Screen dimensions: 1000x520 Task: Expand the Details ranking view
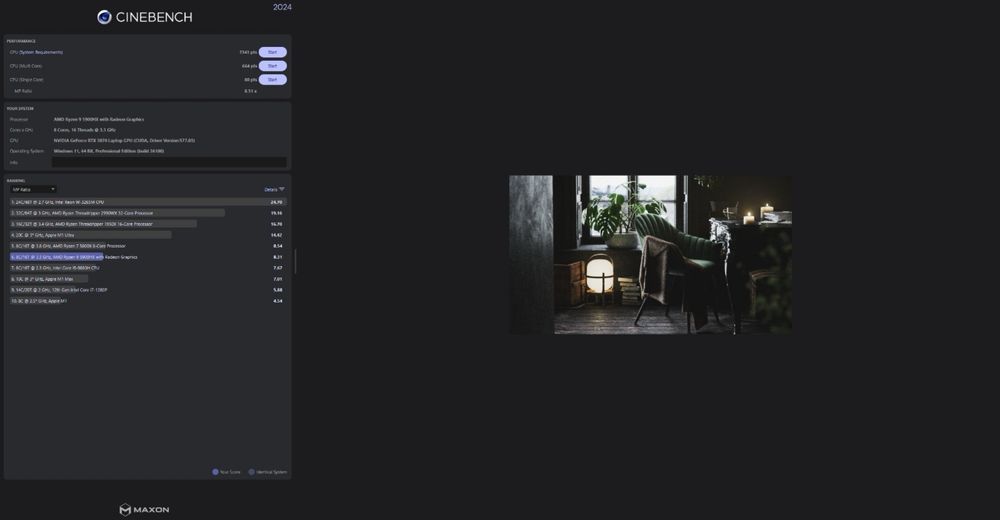274,189
